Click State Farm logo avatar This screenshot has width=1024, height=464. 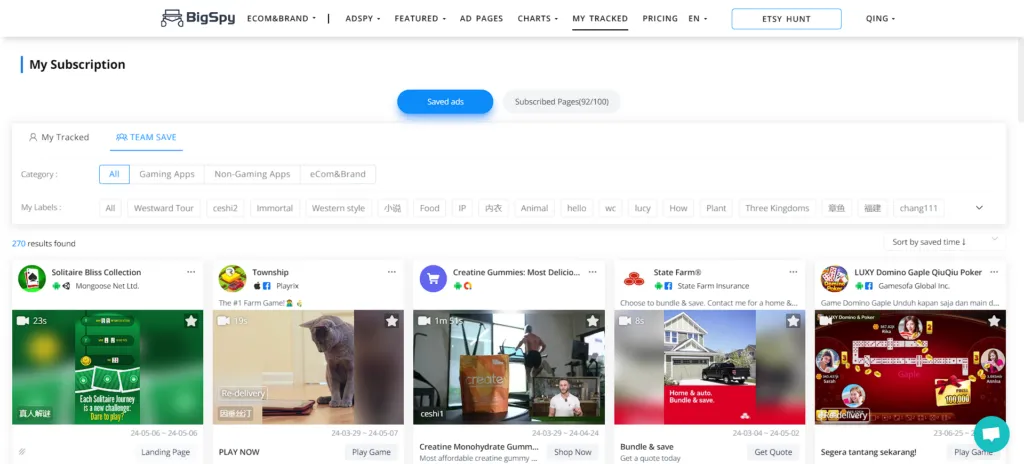[x=633, y=278]
